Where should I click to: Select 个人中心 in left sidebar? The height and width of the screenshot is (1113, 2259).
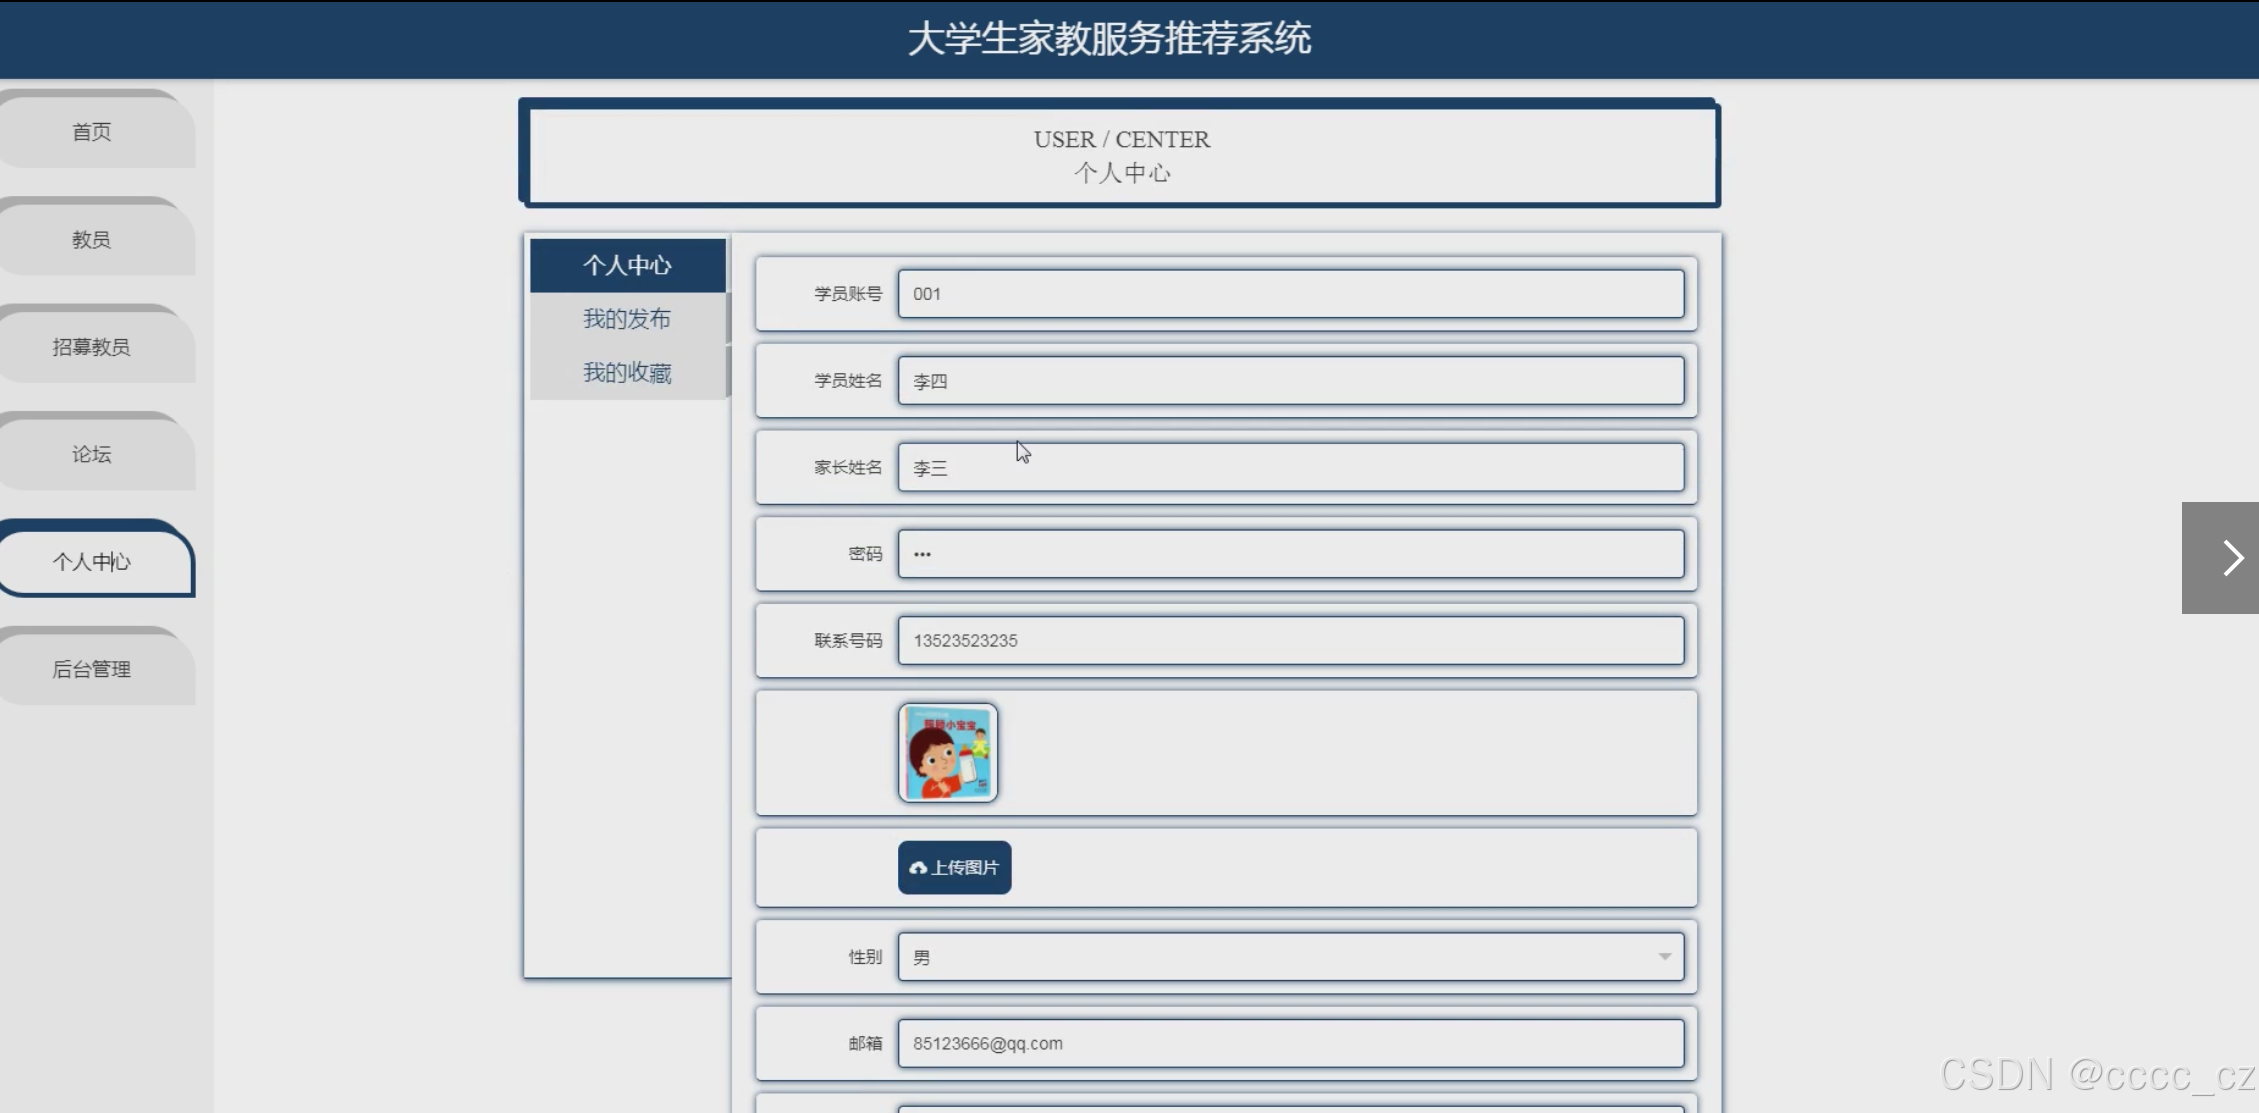(x=92, y=562)
